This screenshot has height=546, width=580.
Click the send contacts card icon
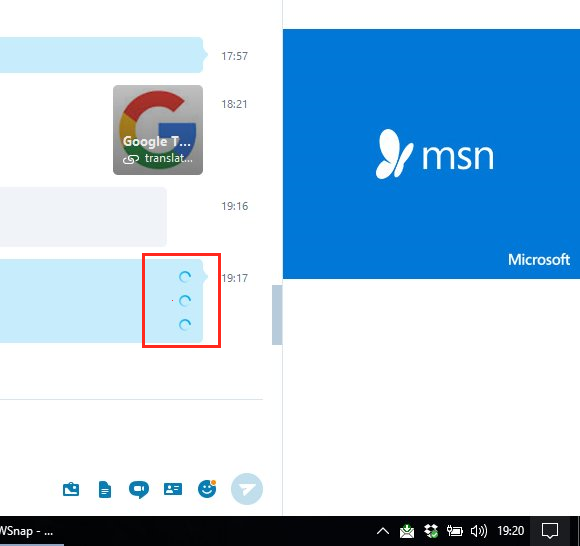pyautogui.click(x=173, y=489)
